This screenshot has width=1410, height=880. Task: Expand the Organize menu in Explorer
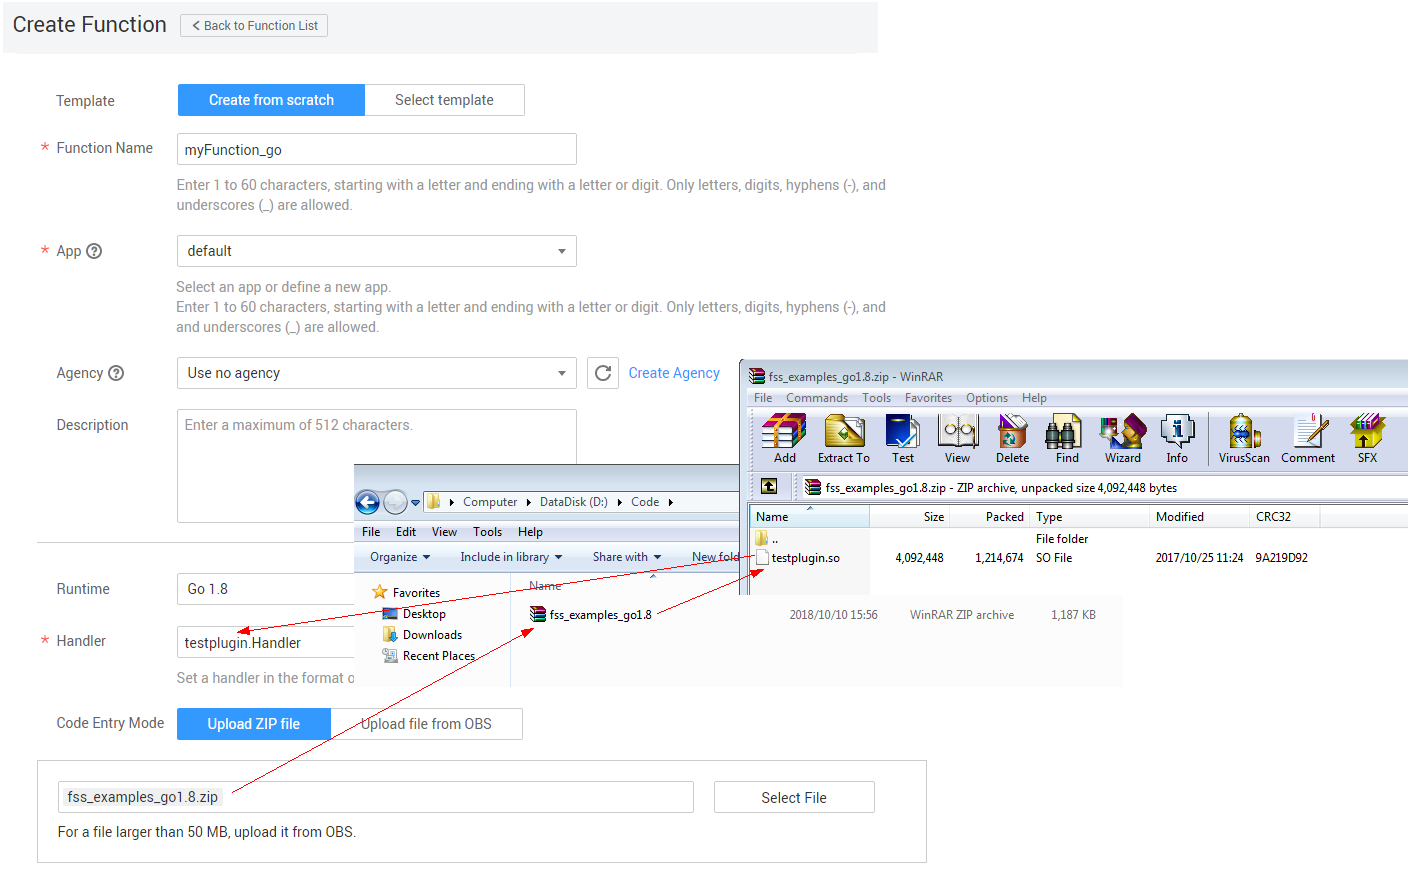(400, 557)
